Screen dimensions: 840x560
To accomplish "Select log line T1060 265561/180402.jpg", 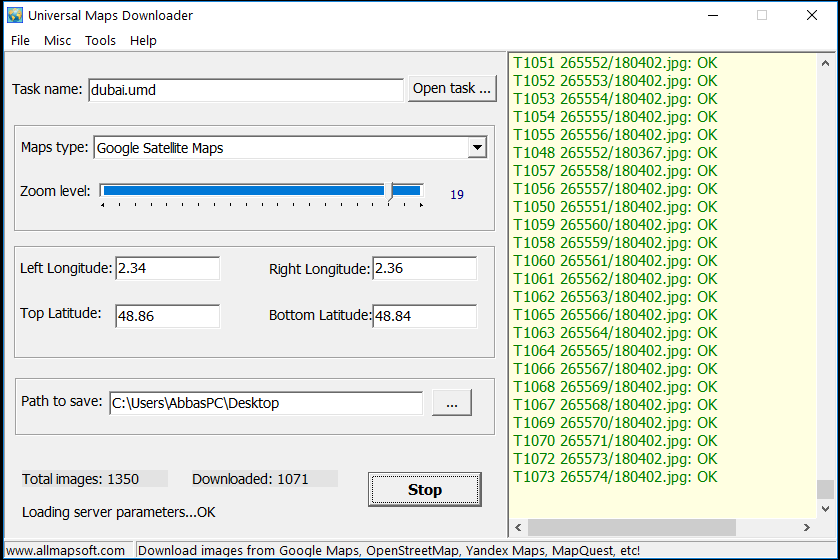I will (615, 261).
